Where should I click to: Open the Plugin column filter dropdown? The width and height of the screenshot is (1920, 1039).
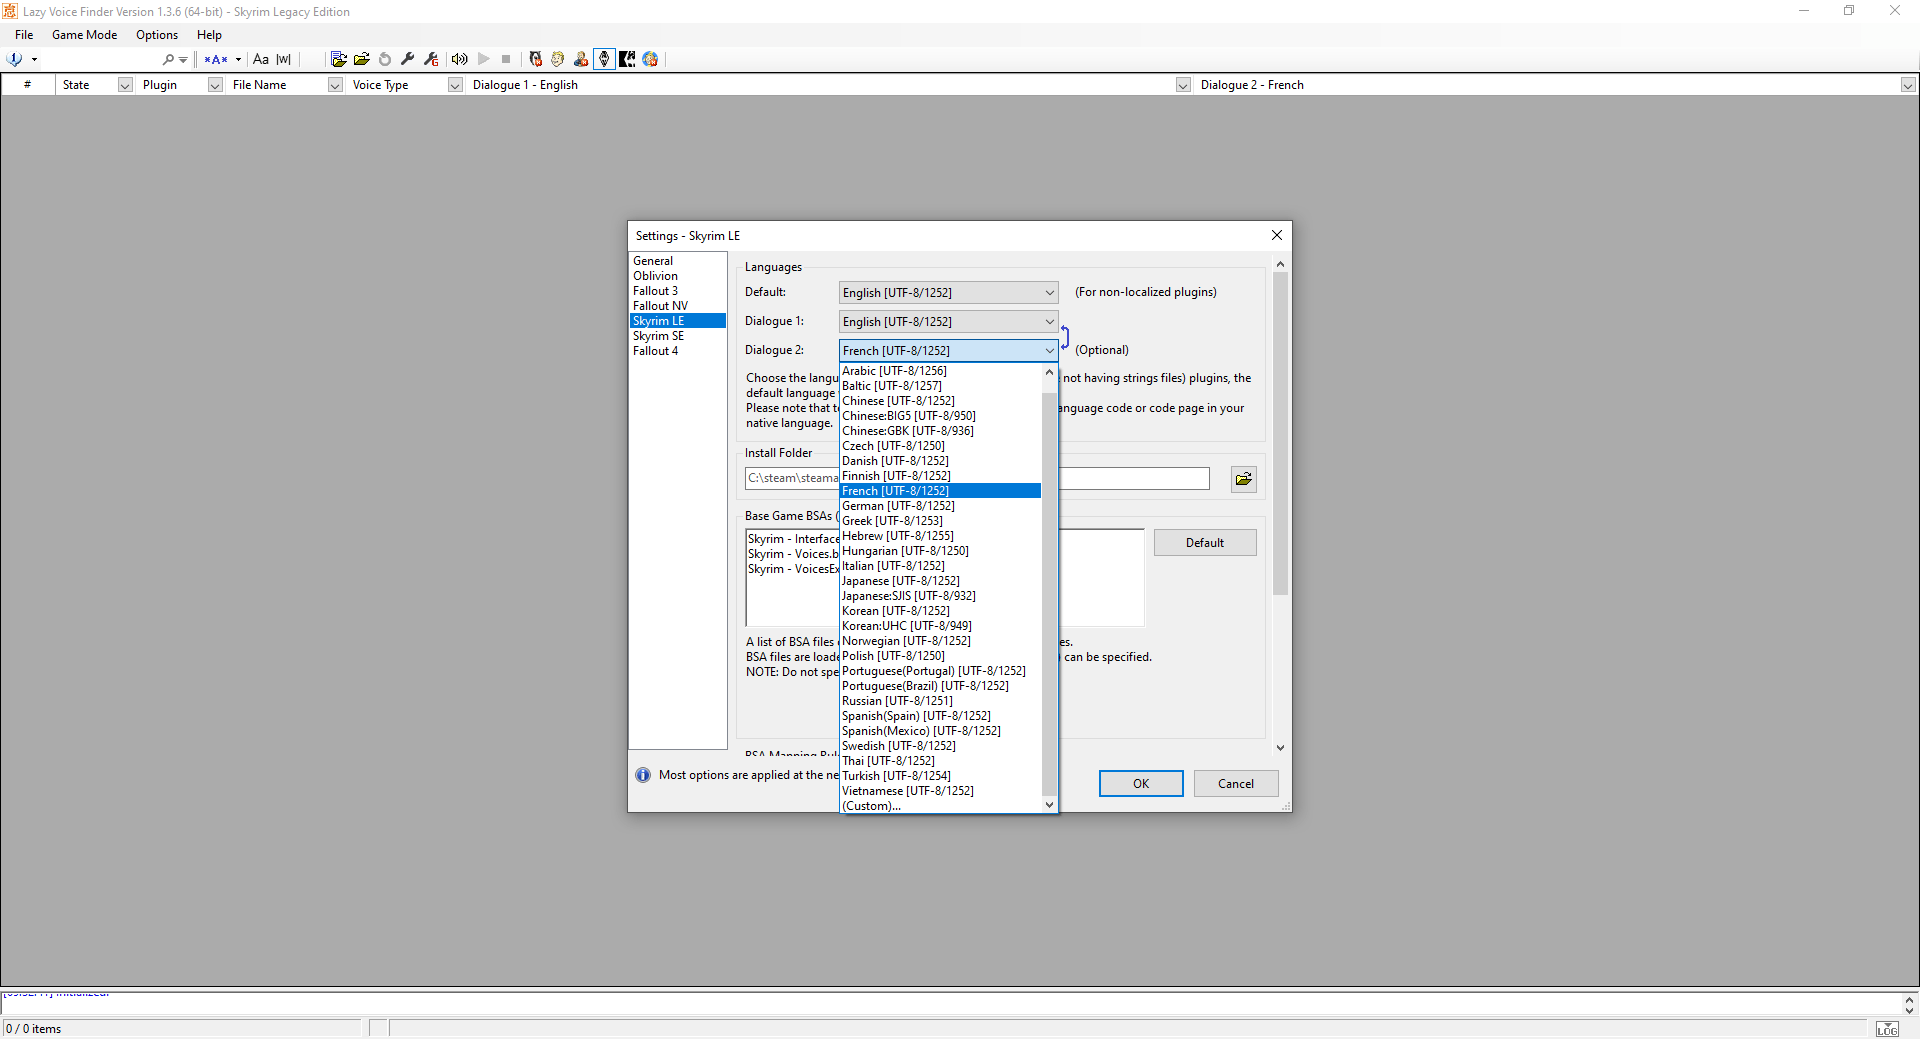pyautogui.click(x=215, y=85)
